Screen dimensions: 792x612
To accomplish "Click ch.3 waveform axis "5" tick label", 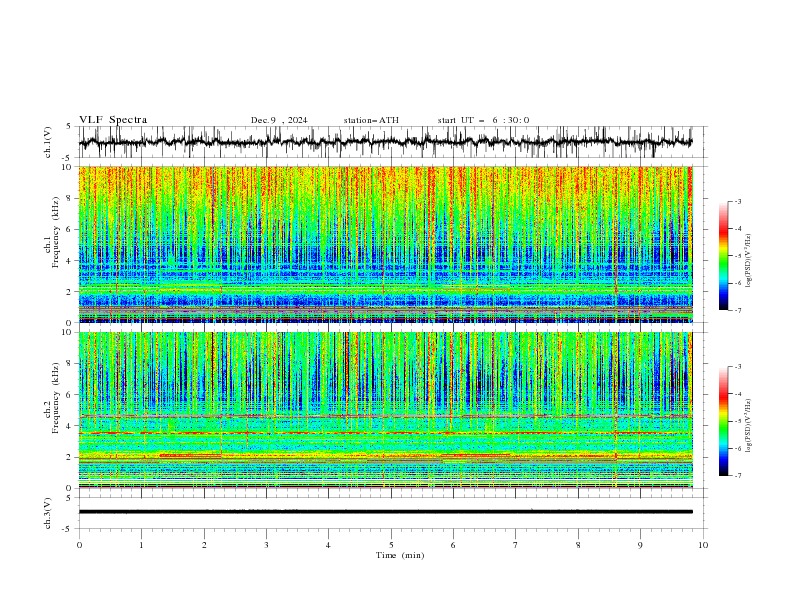I will pos(70,498).
